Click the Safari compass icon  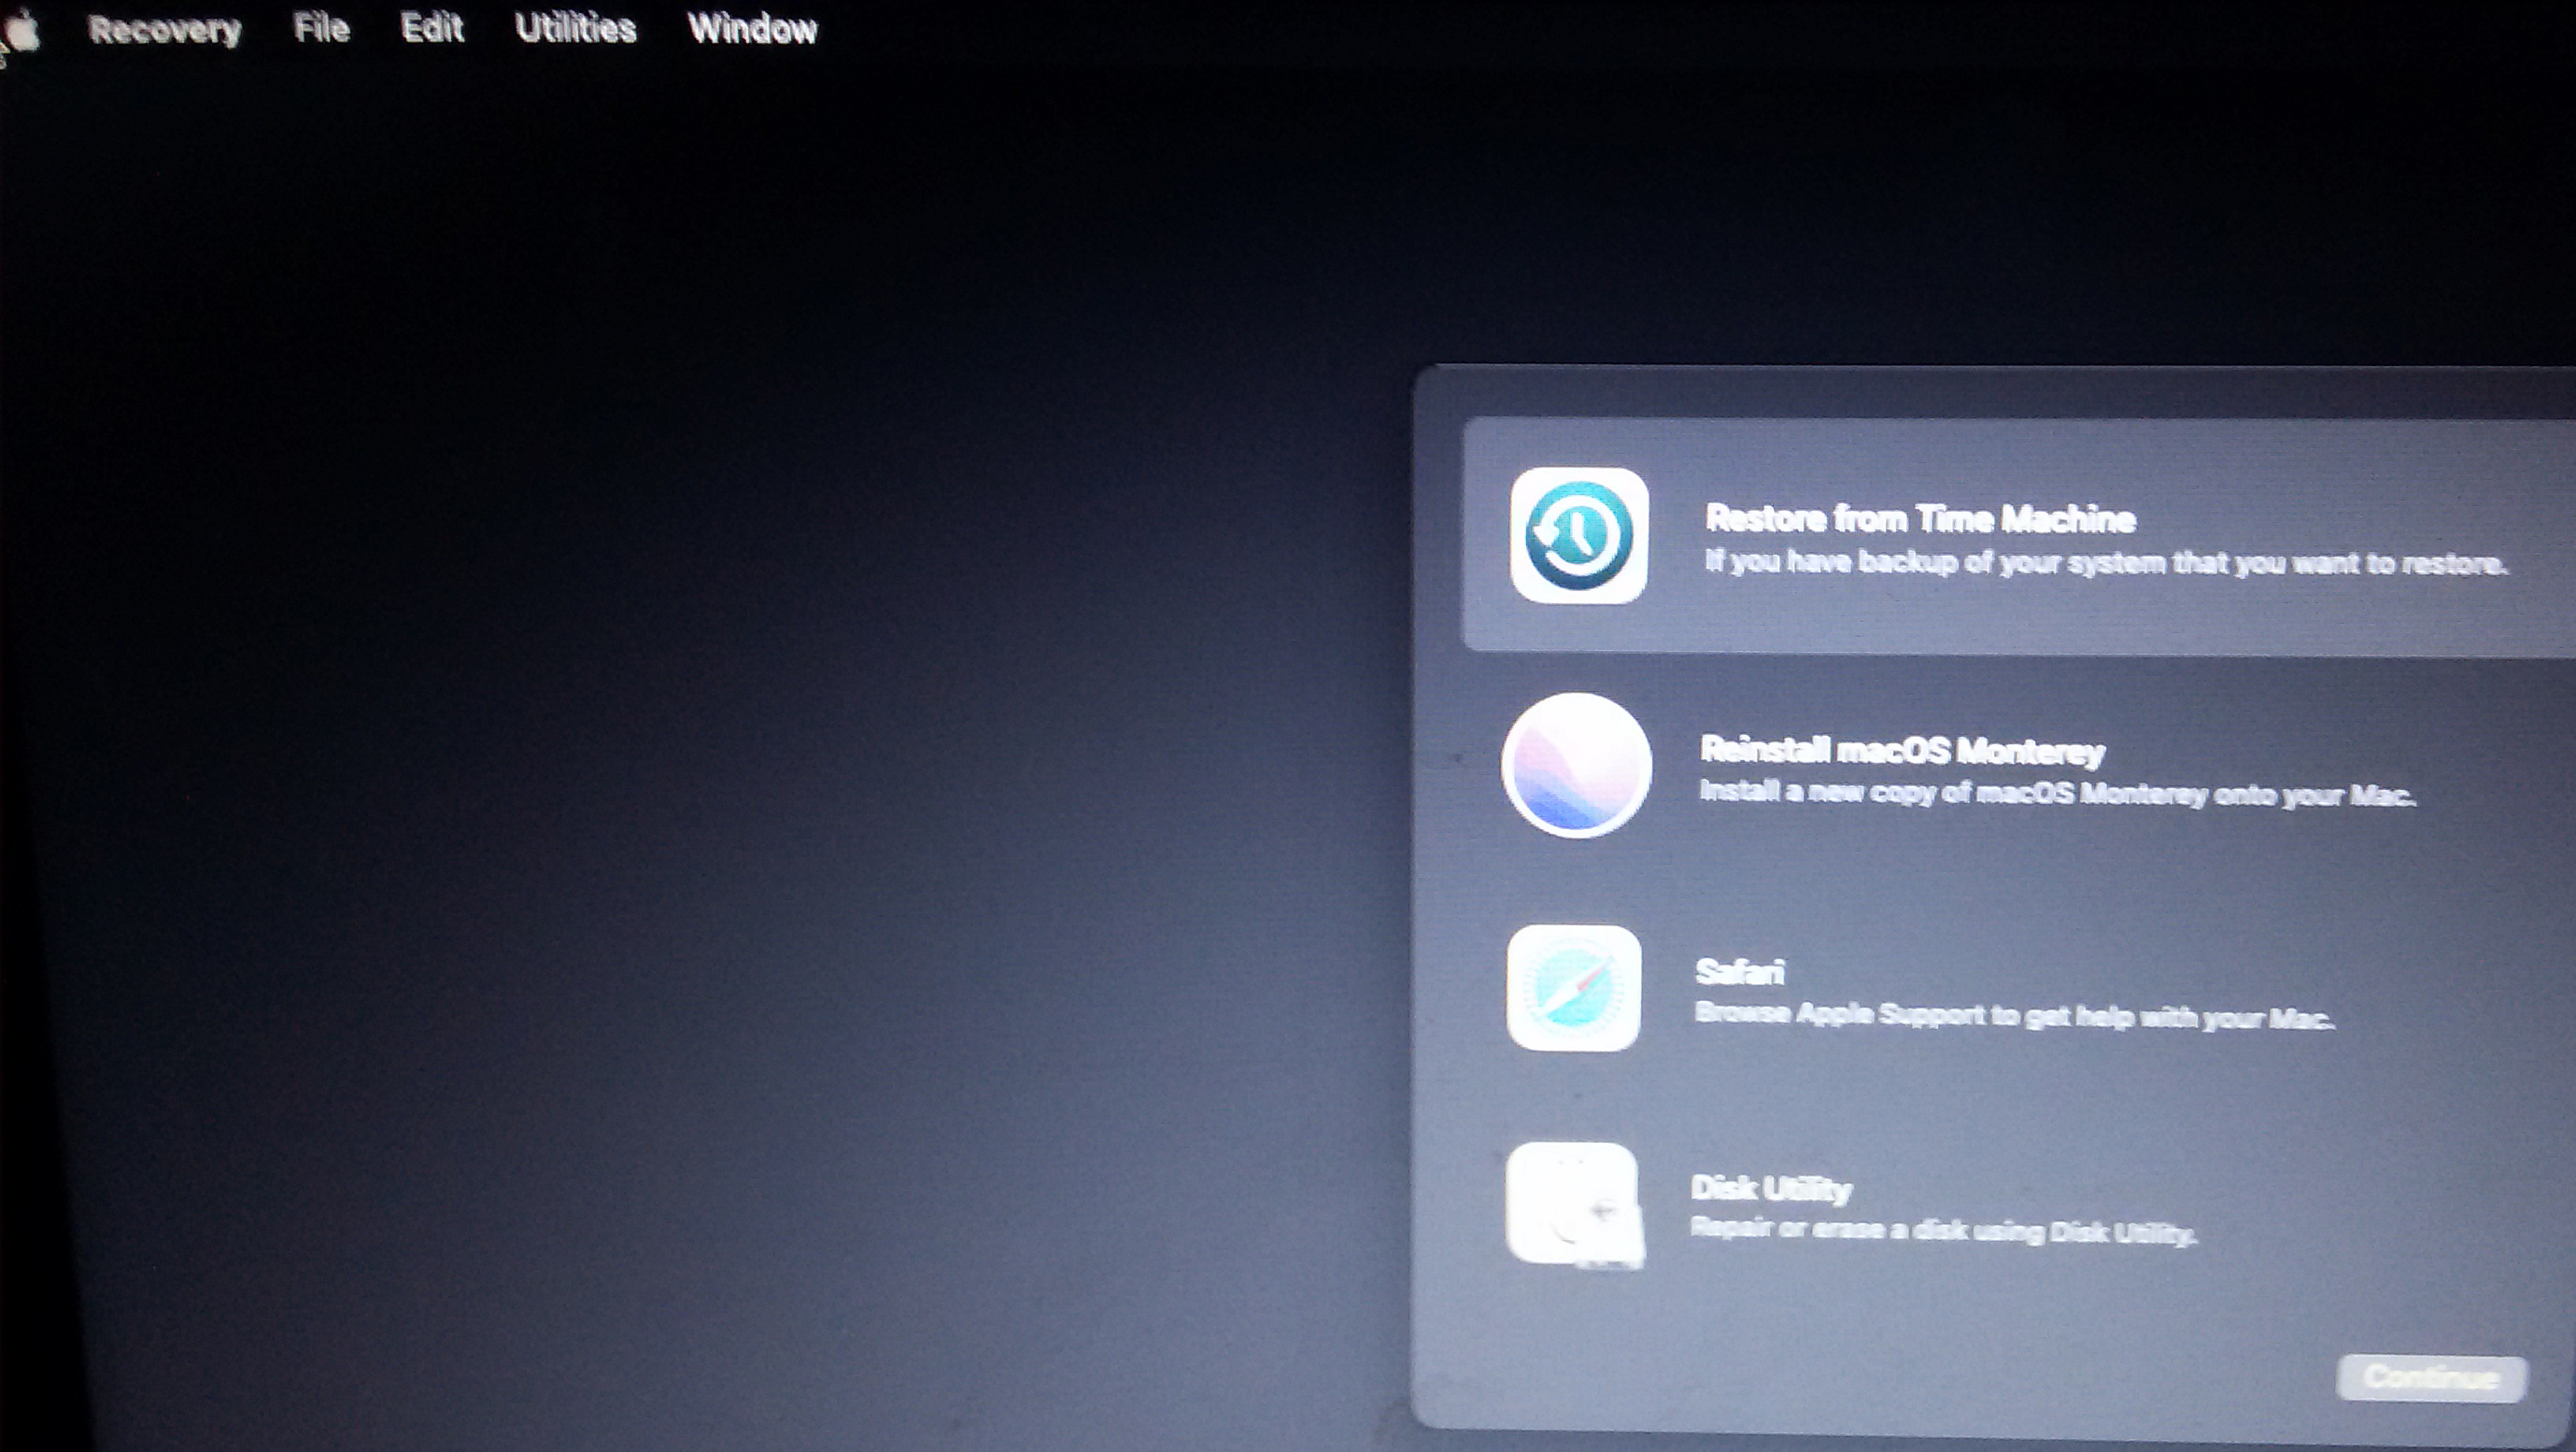point(1573,988)
